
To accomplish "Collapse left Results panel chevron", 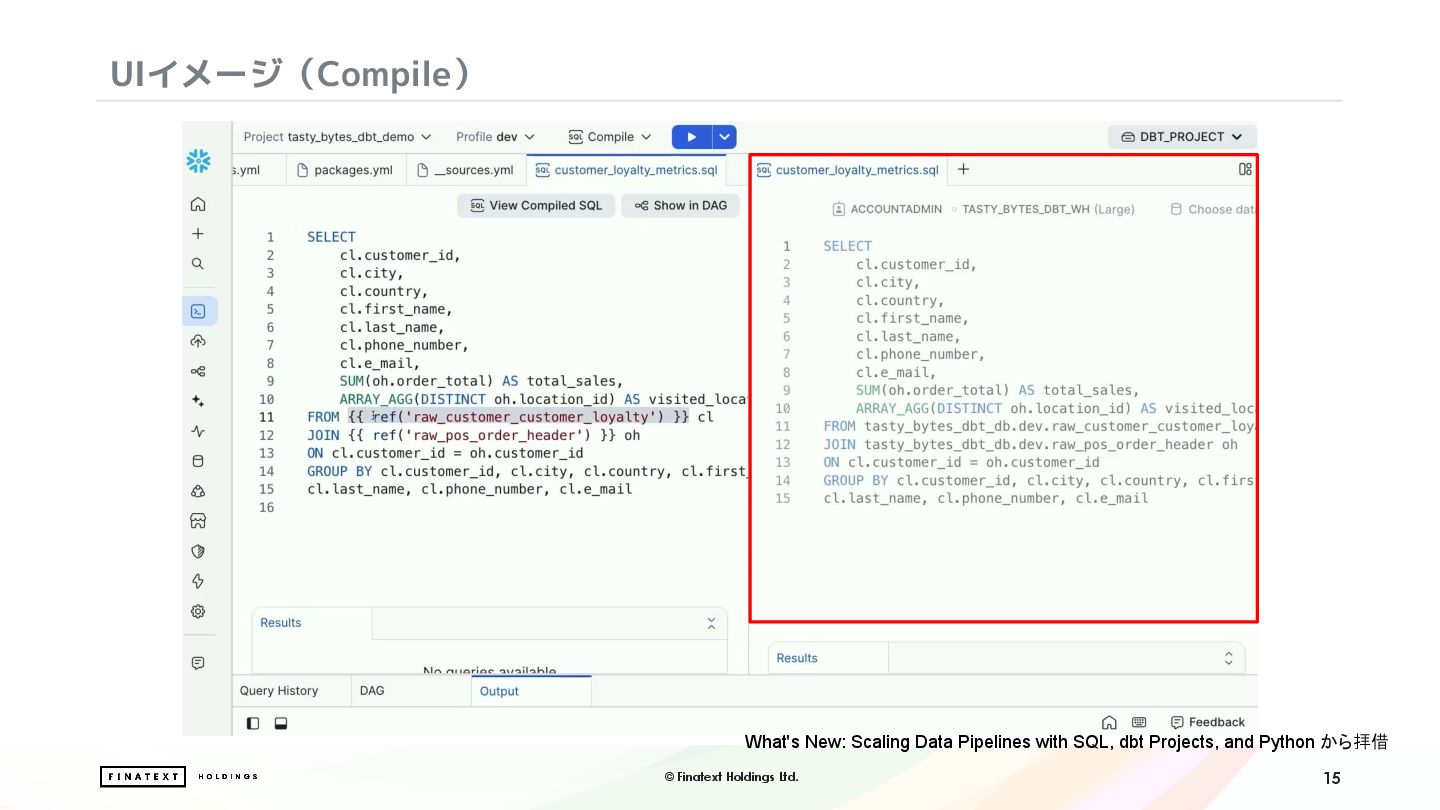I will coord(711,623).
